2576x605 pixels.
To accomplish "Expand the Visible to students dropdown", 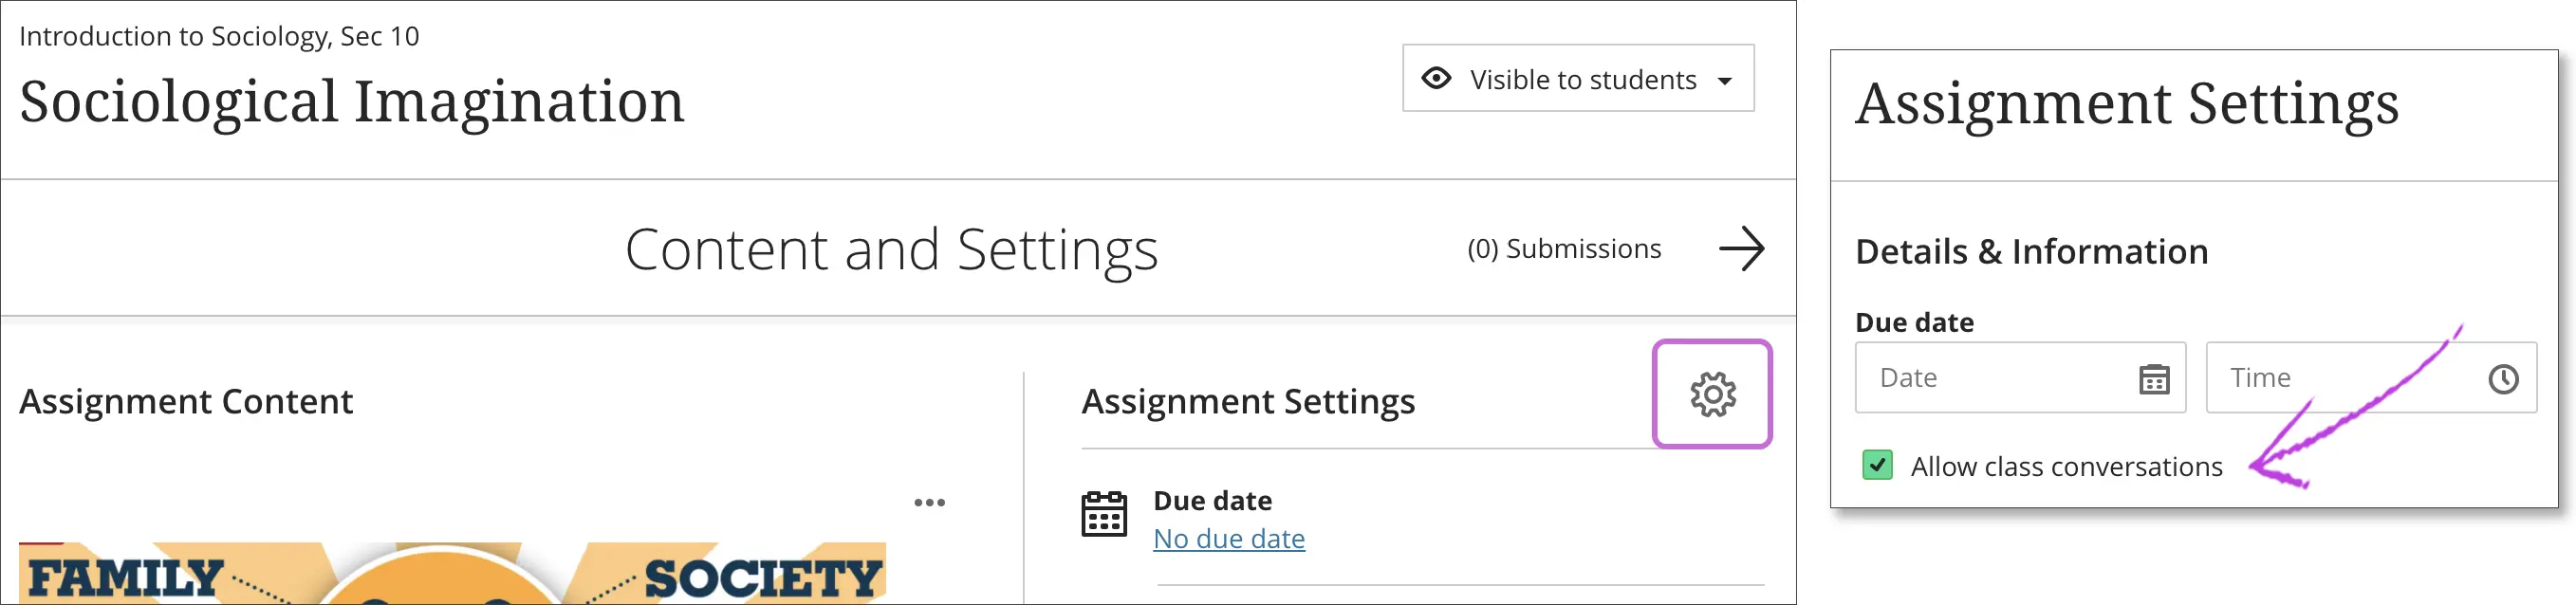I will tap(1582, 79).
